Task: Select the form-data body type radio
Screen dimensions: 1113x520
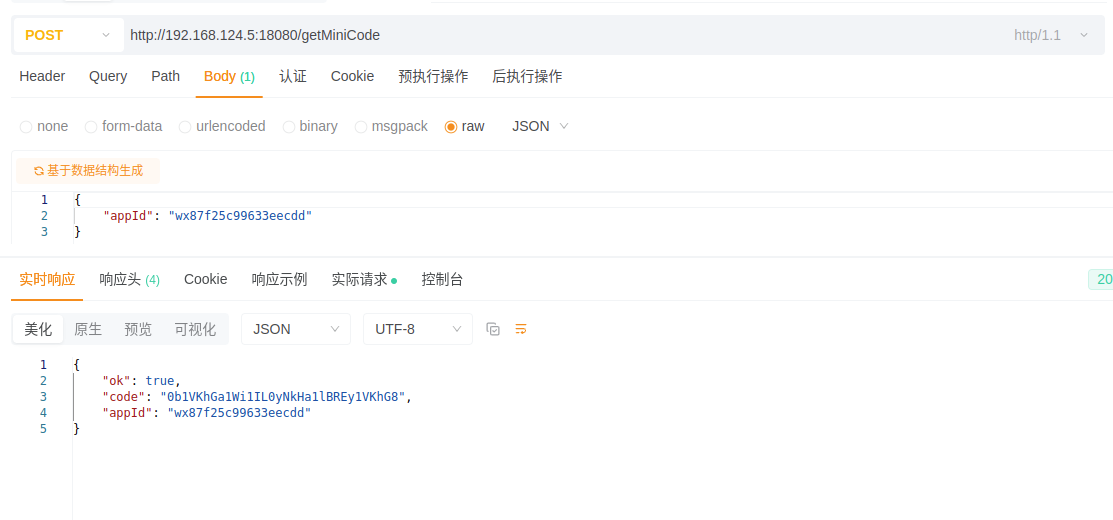Action: pyautogui.click(x=91, y=127)
